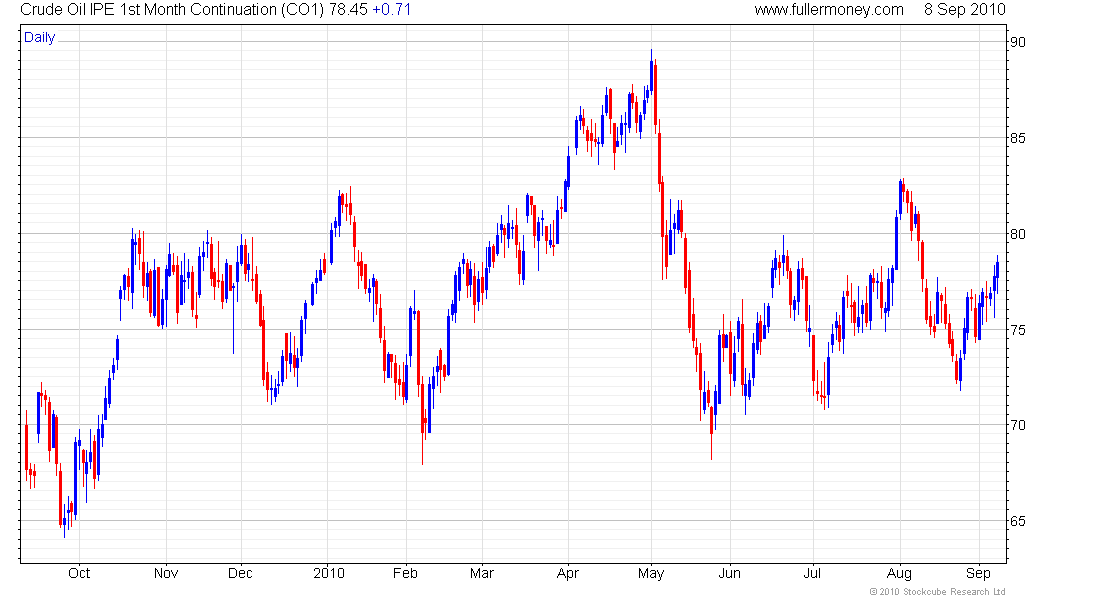Click the chart title 'Crude Oil IPE 1st Month Continuation (CO1)'

click(173, 10)
